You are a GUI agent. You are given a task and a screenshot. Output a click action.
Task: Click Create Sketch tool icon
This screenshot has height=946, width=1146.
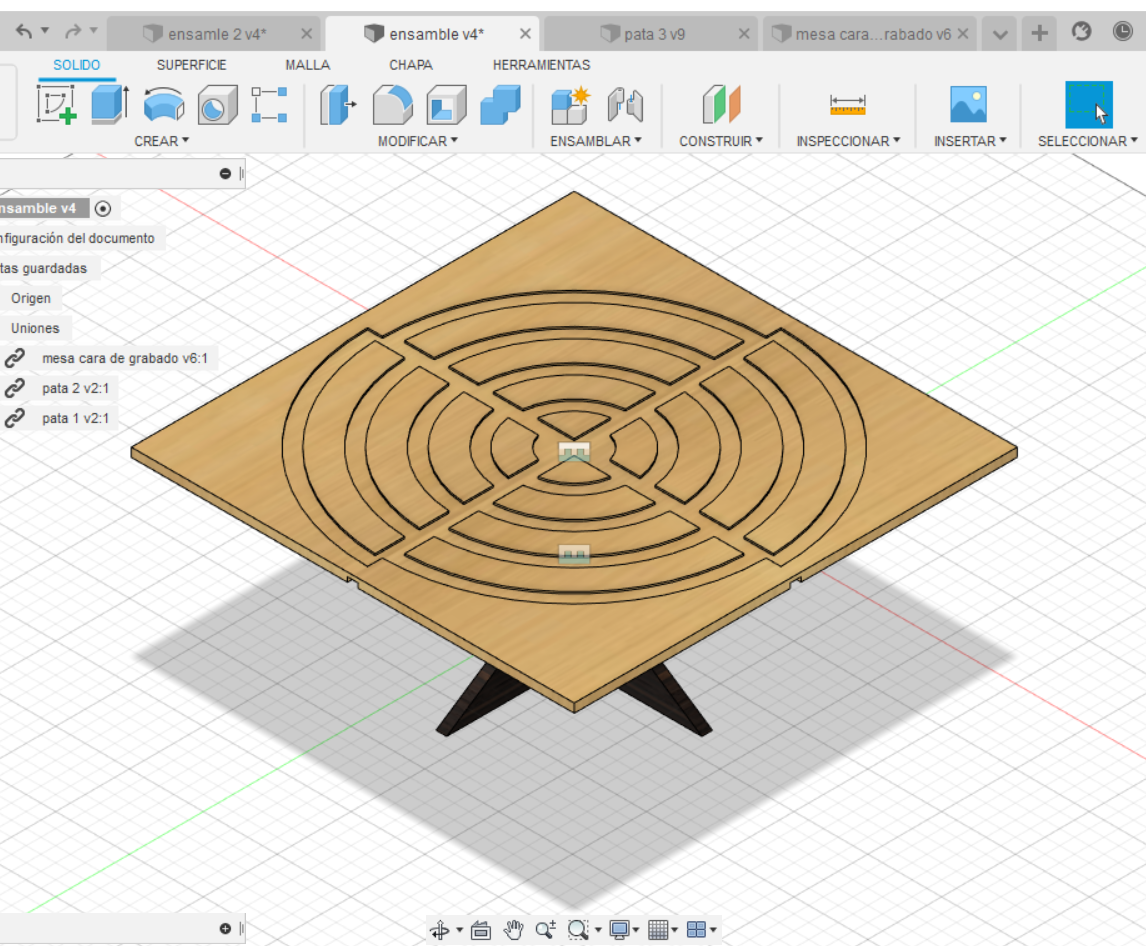pyautogui.click(x=57, y=105)
